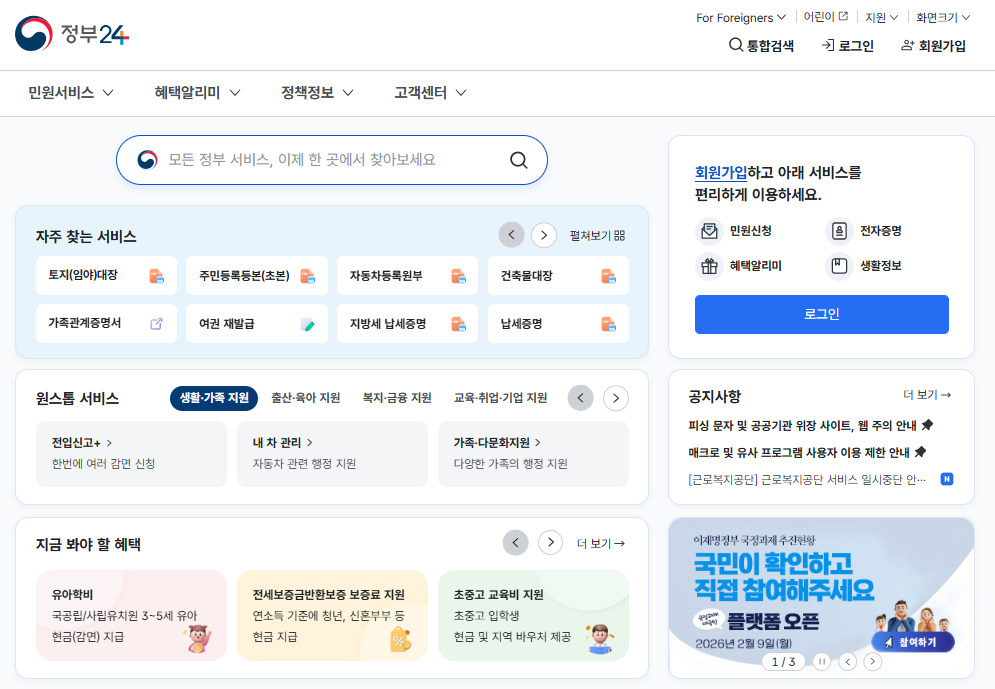Image resolution: width=995 pixels, height=689 pixels.
Task: Click 더 보기 in 지금 봐야 할 혜택
Action: pos(601,544)
